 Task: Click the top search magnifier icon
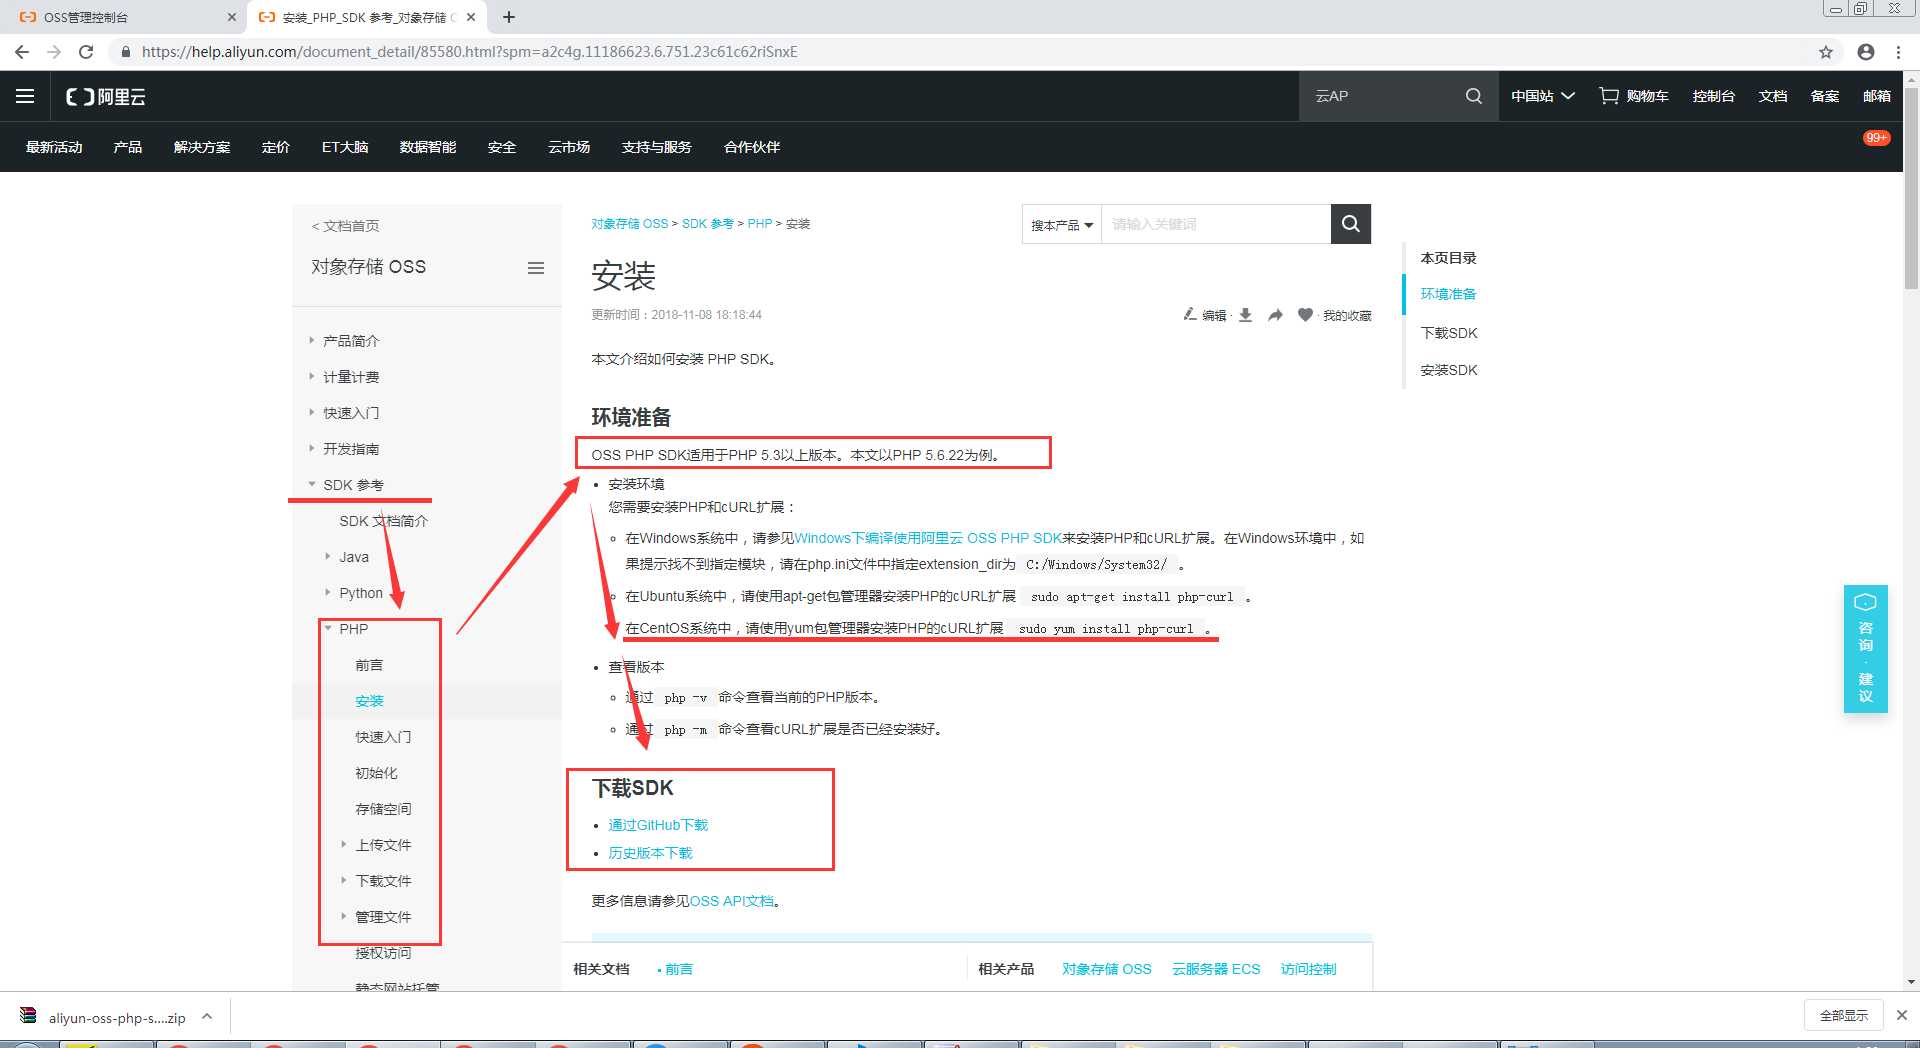coord(1474,96)
